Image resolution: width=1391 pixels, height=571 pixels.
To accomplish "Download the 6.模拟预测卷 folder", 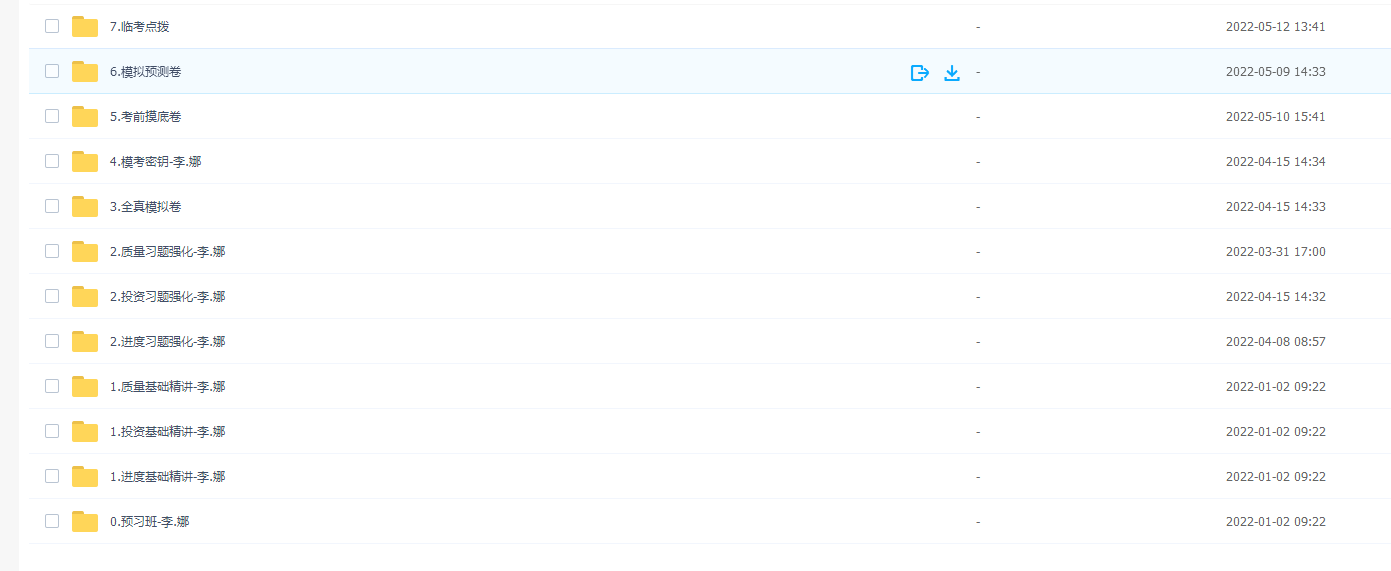I will pos(952,72).
